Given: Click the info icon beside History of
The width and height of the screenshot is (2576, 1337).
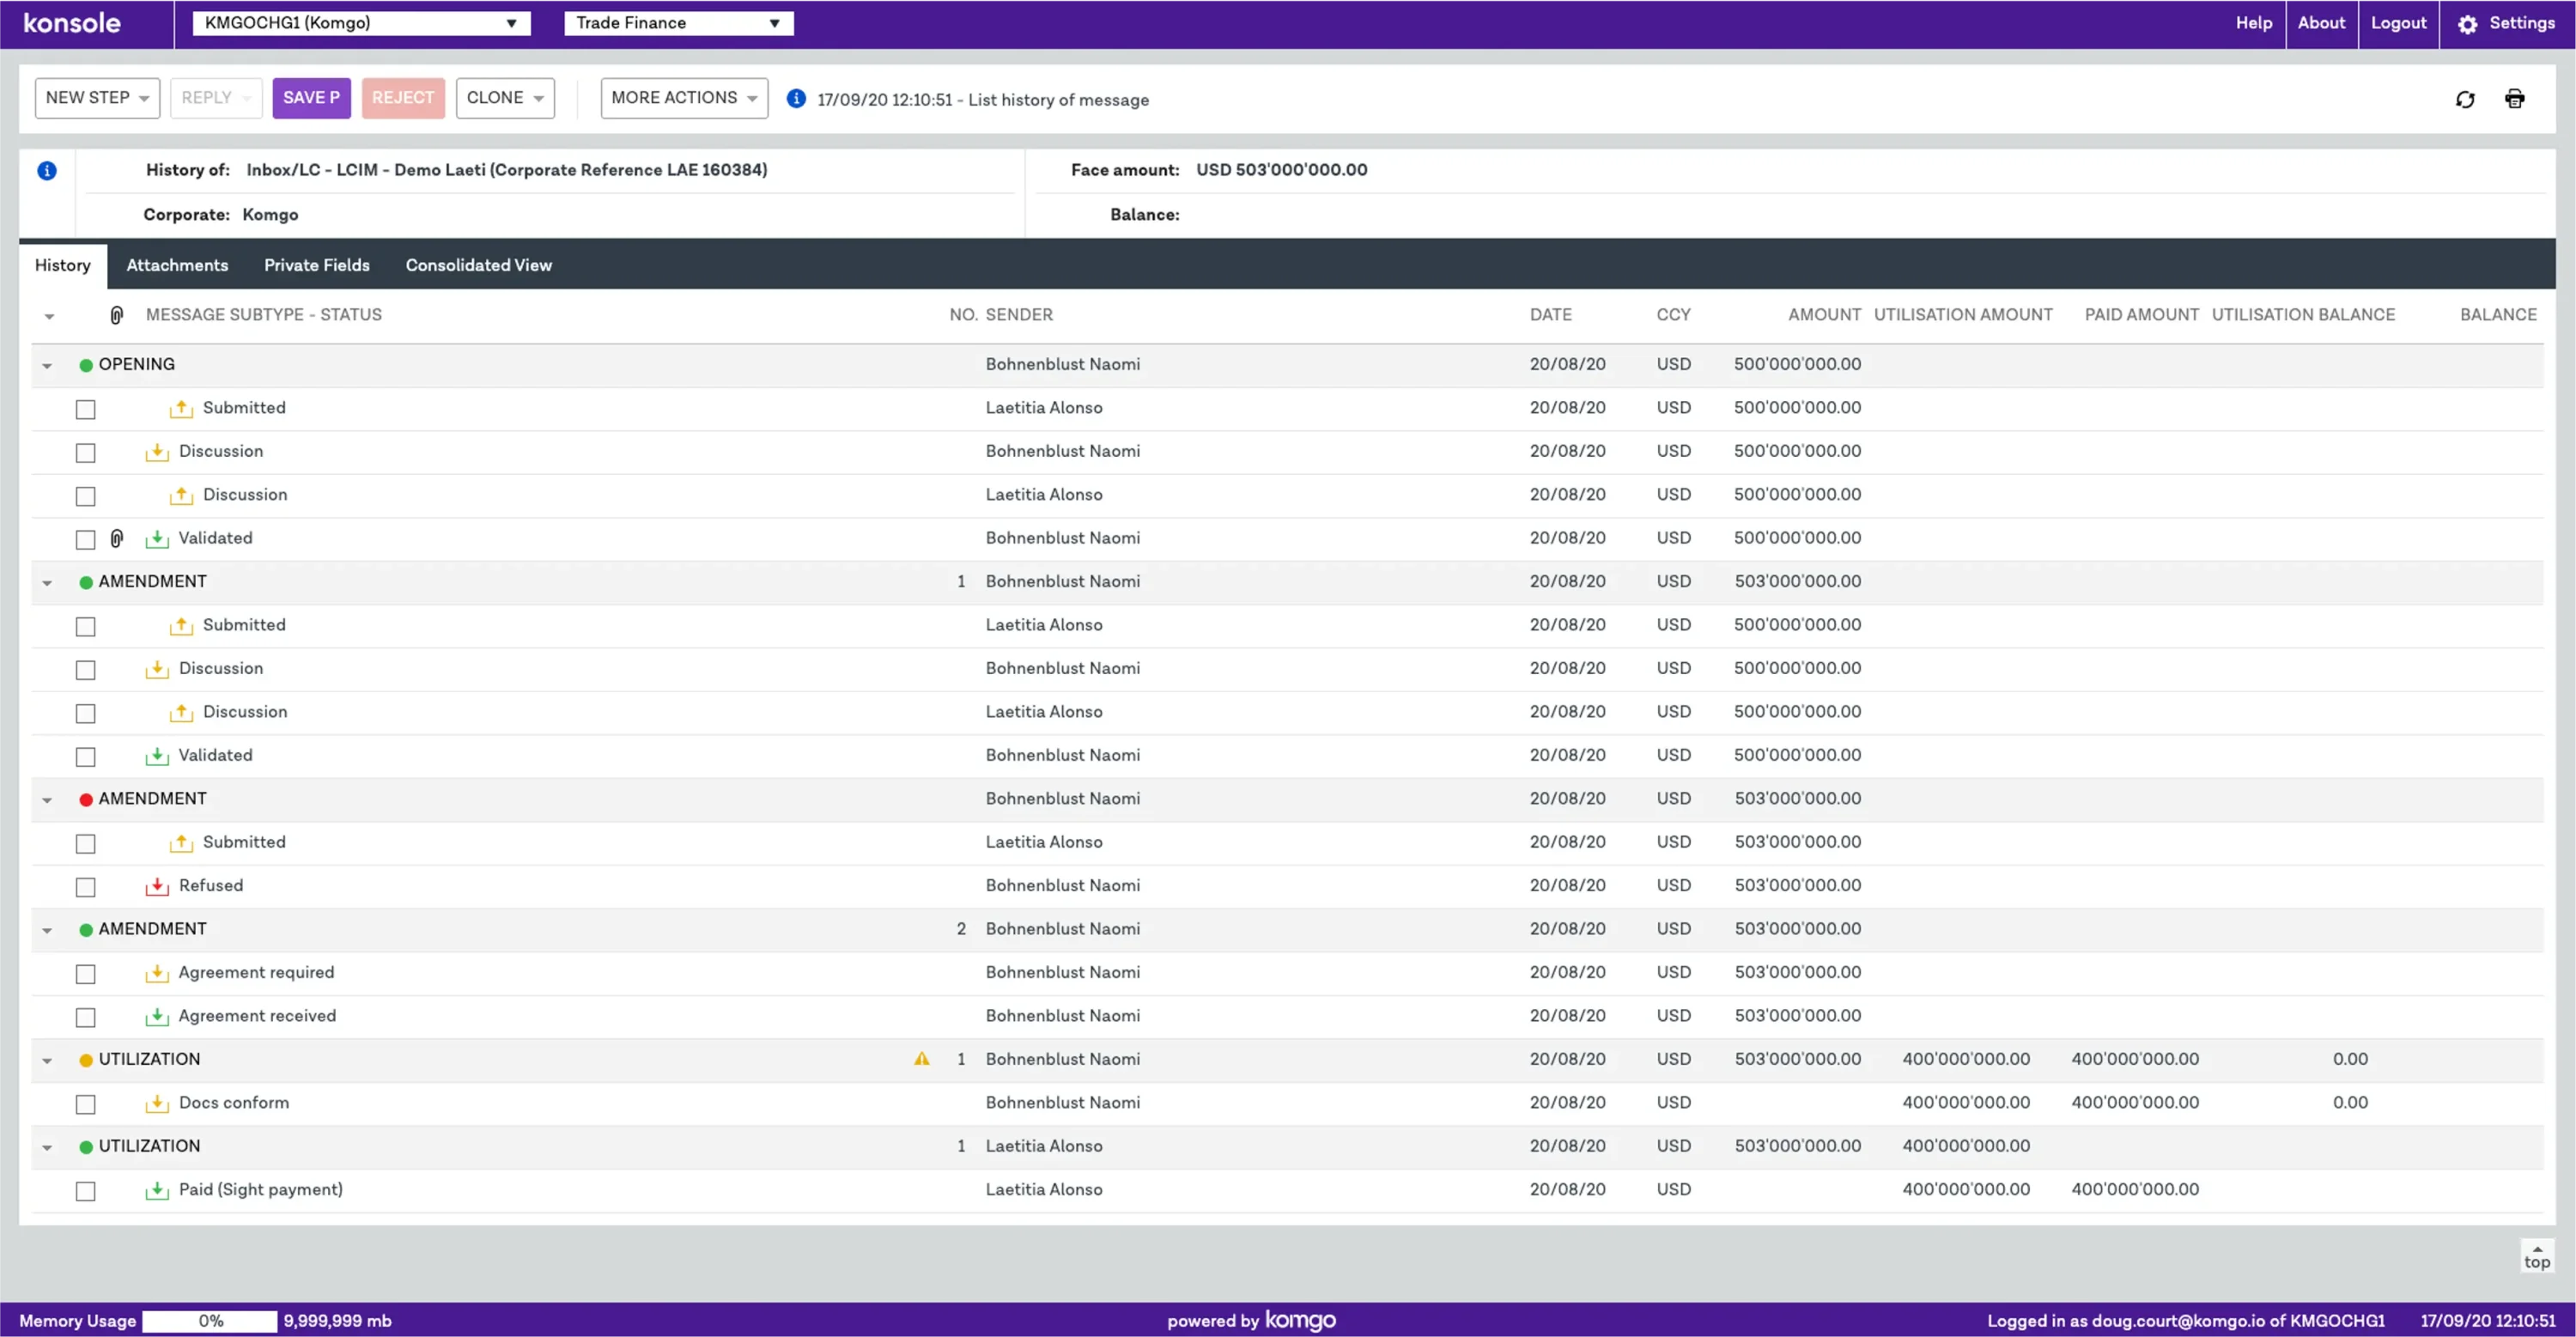Looking at the screenshot, I should pos(47,171).
